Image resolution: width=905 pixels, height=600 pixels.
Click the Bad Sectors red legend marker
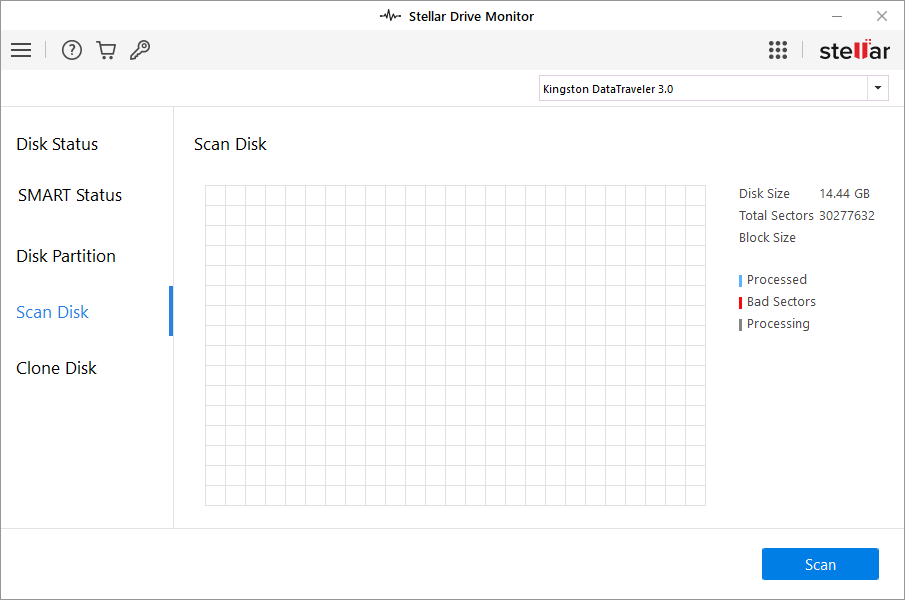[740, 302]
